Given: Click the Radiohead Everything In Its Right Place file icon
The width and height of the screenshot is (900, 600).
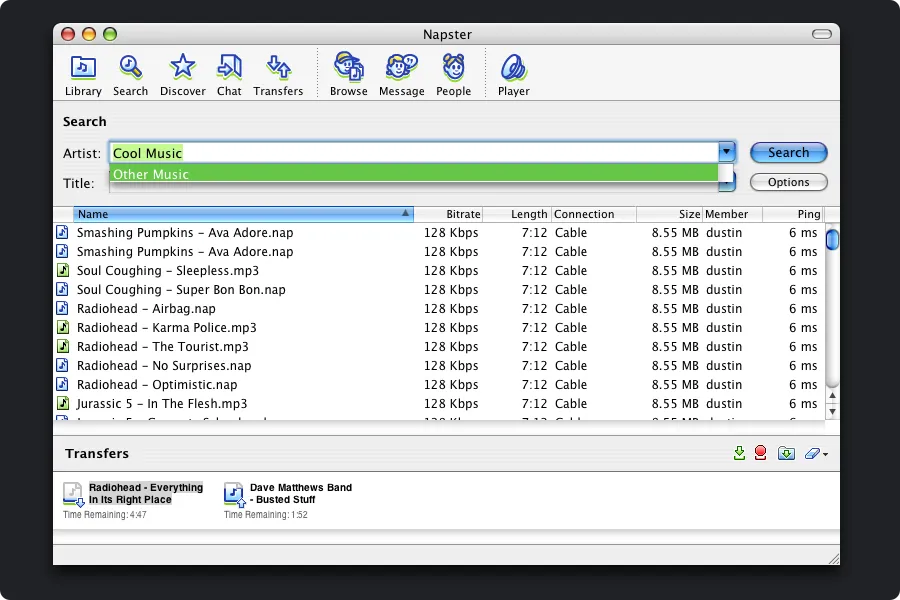Looking at the screenshot, I should [x=73, y=495].
